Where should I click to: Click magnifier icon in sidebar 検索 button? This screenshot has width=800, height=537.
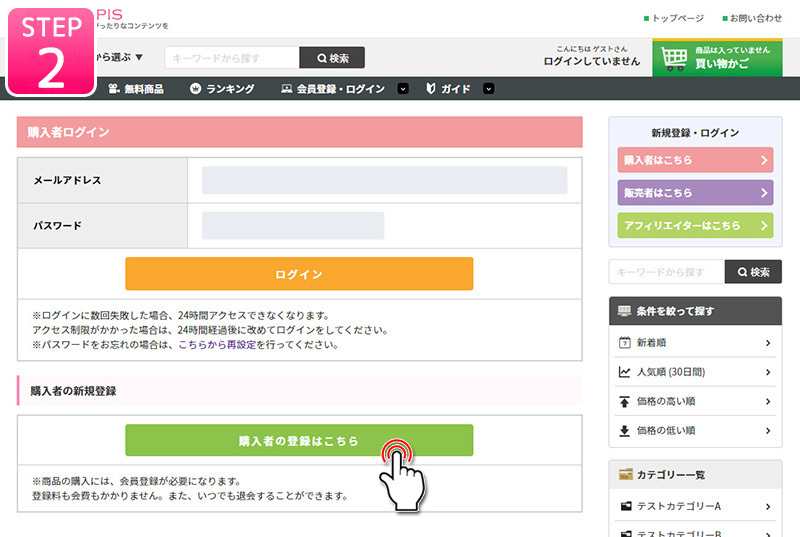pos(742,272)
